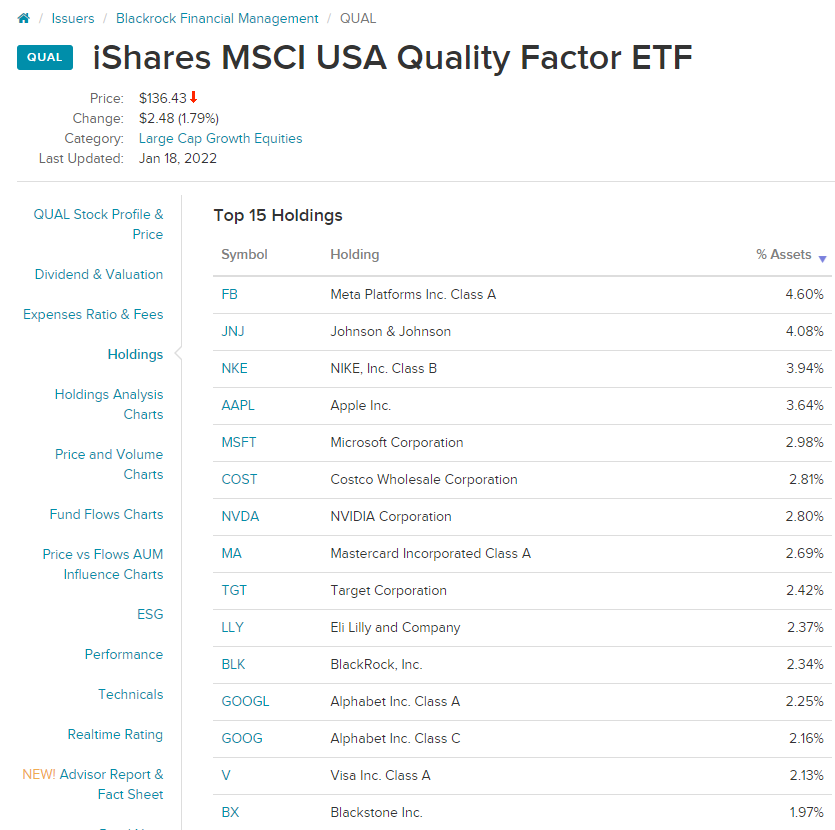Select Expenses Ratio & Fees
Image resolution: width=835 pixels, height=830 pixels.
pos(93,314)
